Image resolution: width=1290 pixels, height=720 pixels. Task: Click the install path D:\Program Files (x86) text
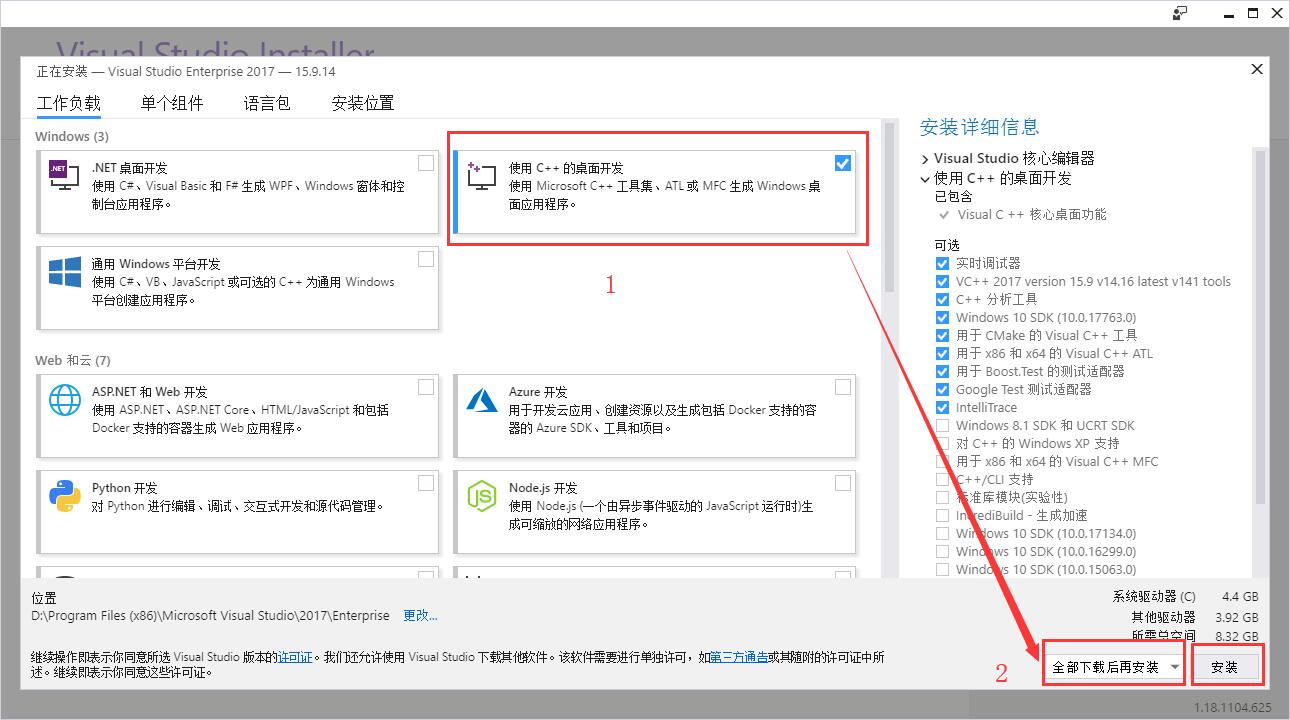(x=212, y=615)
